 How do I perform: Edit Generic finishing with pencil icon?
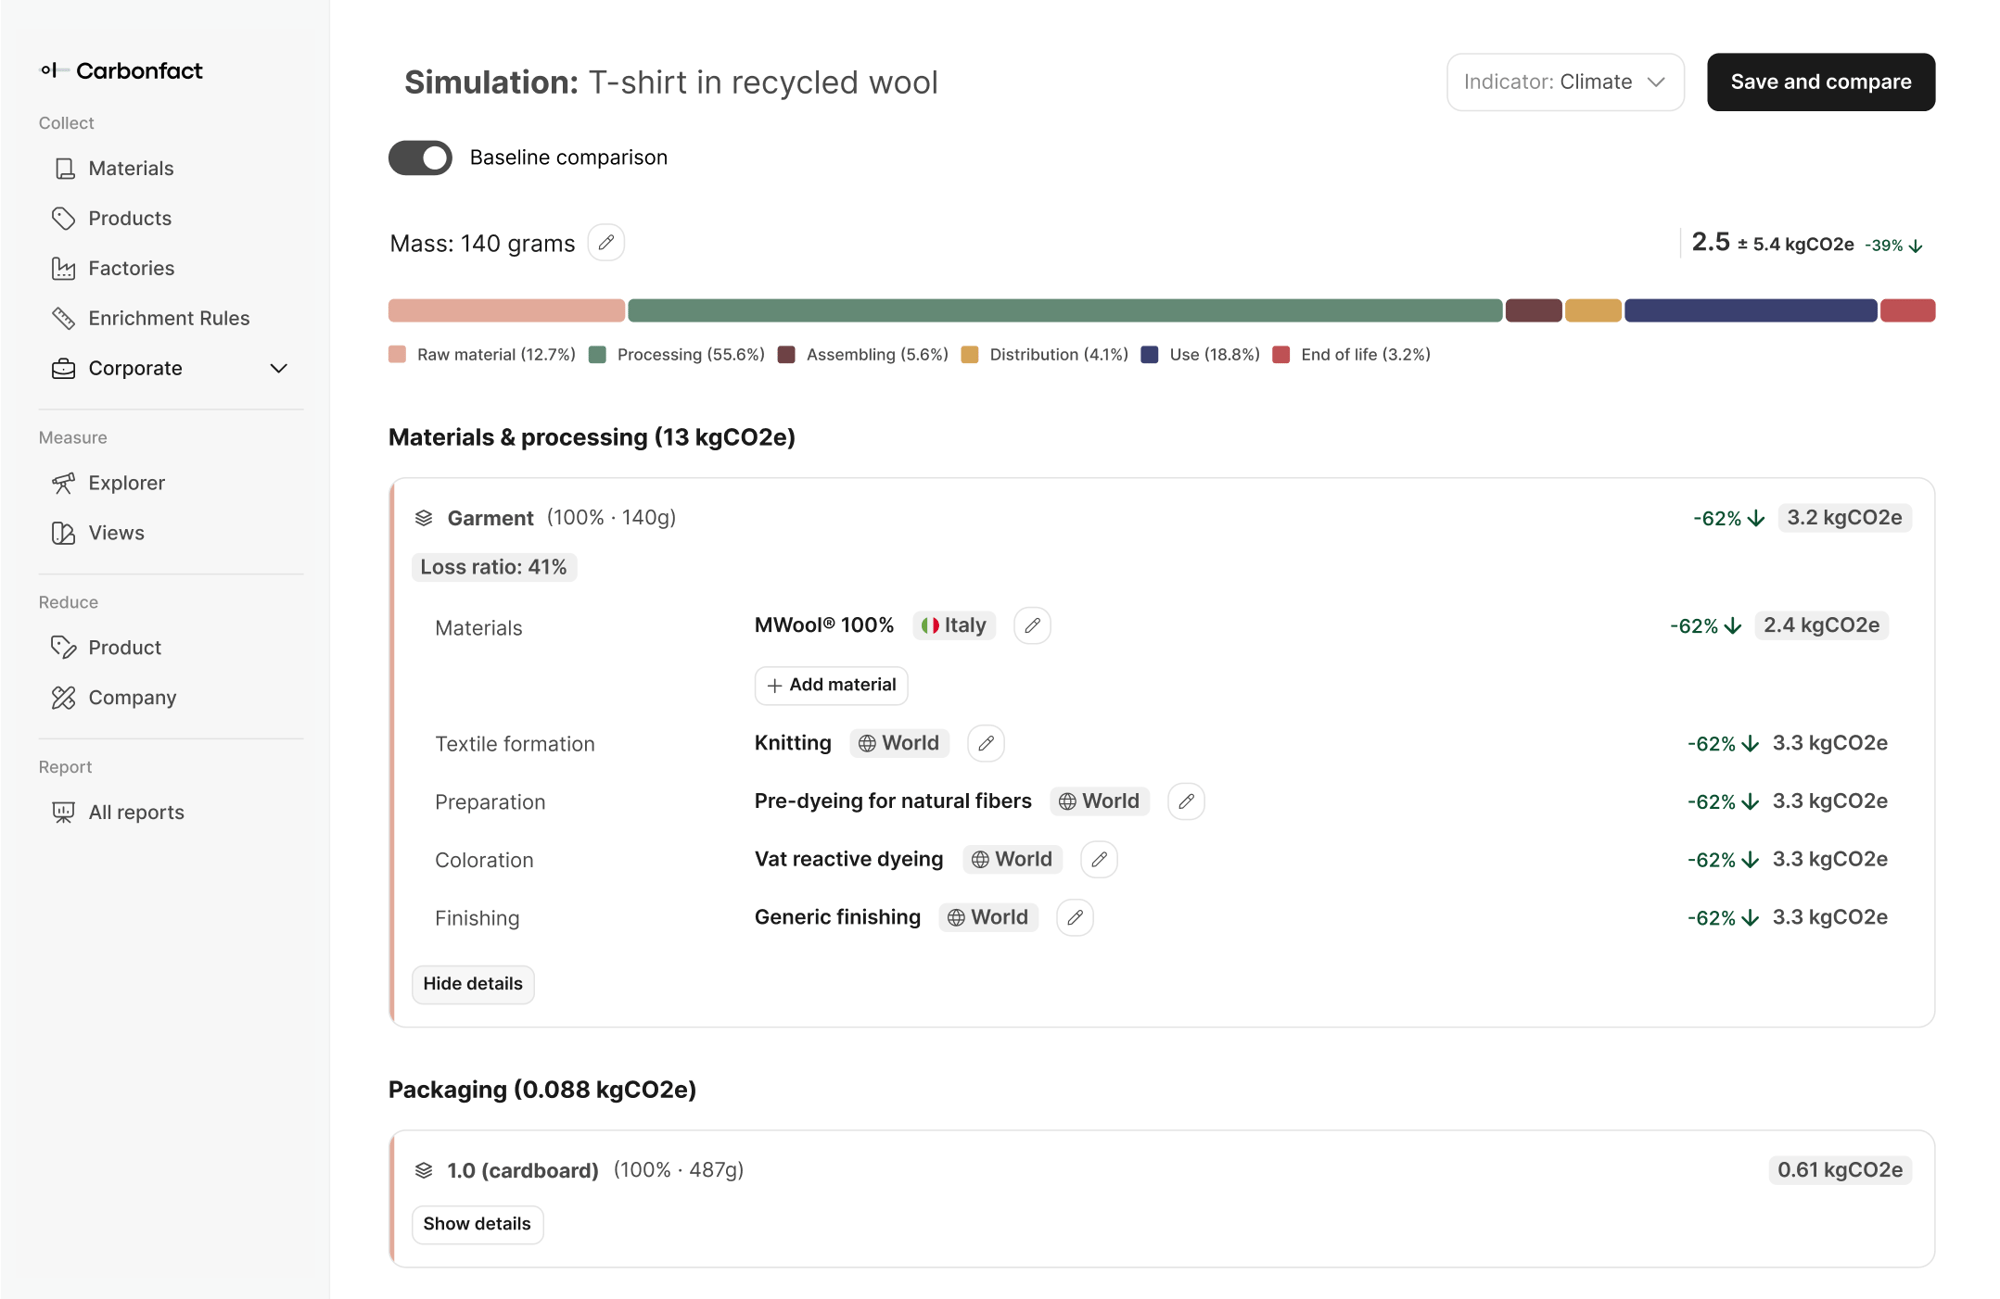[1075, 918]
